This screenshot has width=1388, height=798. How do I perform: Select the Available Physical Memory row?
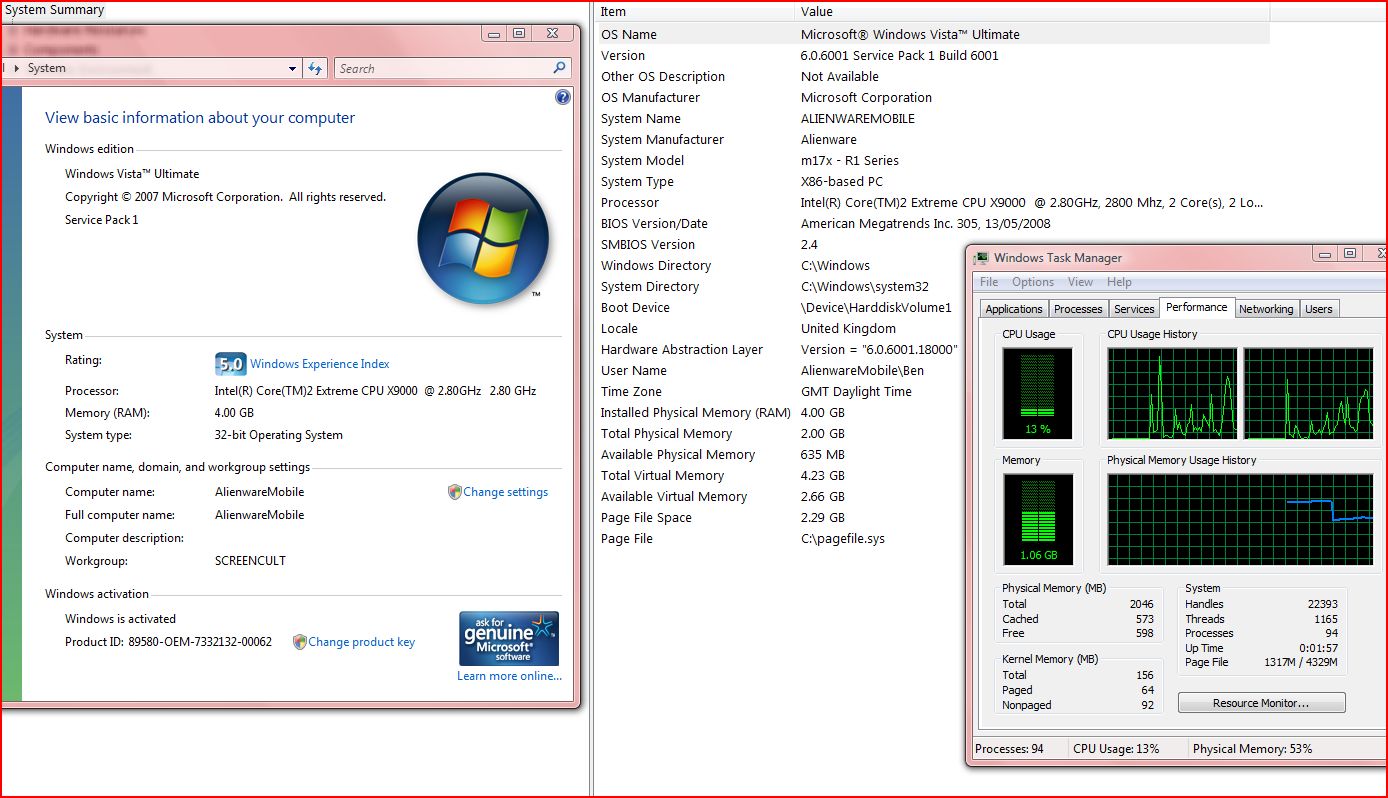pos(780,454)
